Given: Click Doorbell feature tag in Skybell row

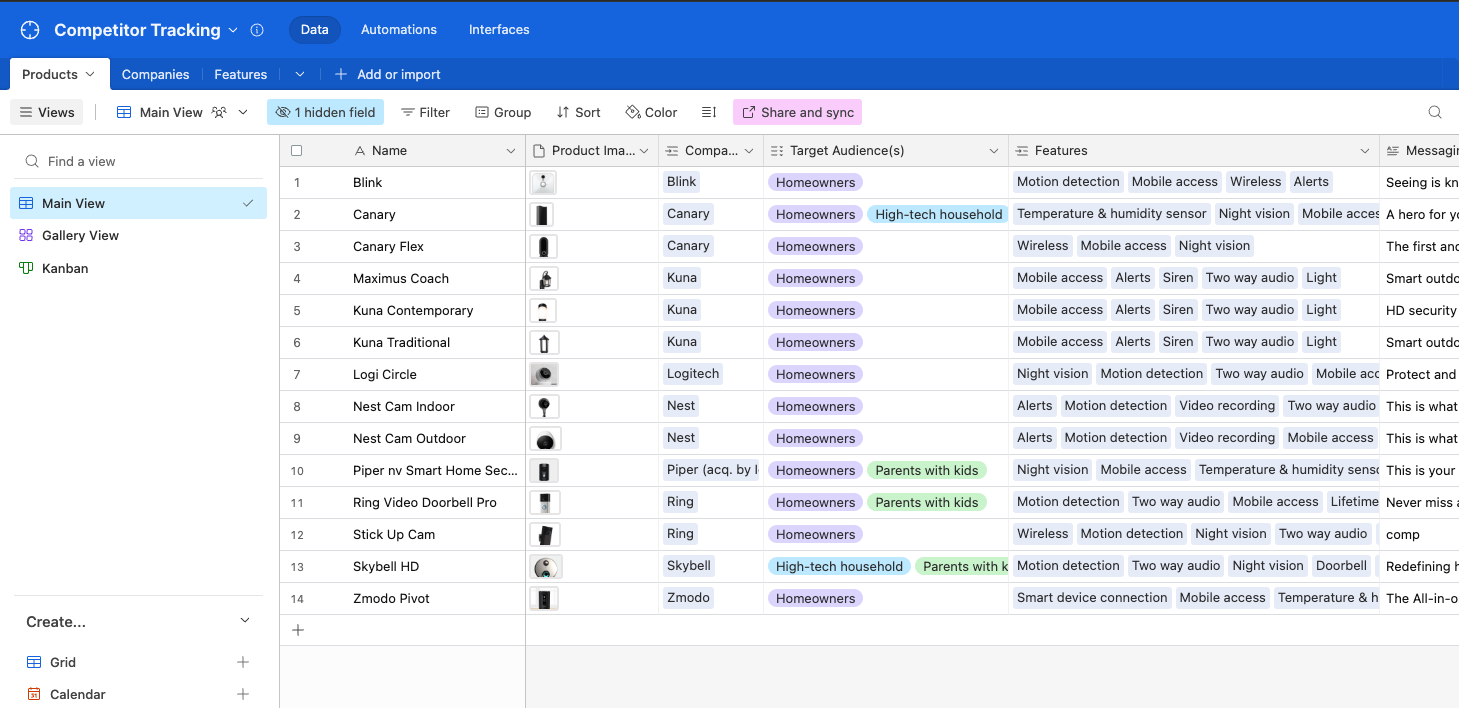Looking at the screenshot, I should tap(1341, 565).
